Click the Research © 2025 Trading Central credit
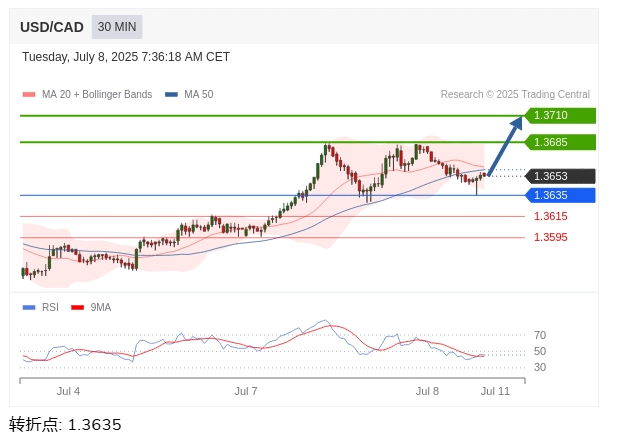The width and height of the screenshot is (636, 441). point(515,95)
